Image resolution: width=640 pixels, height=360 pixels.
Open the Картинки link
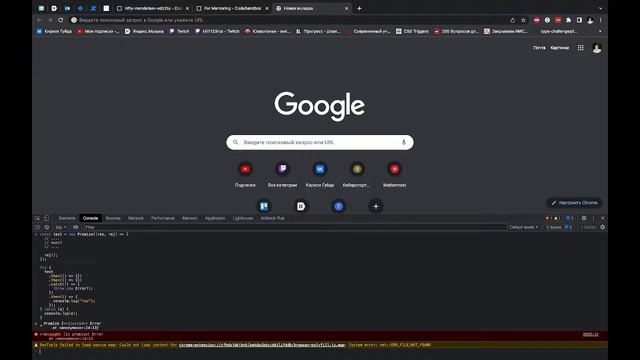[x=560, y=48]
